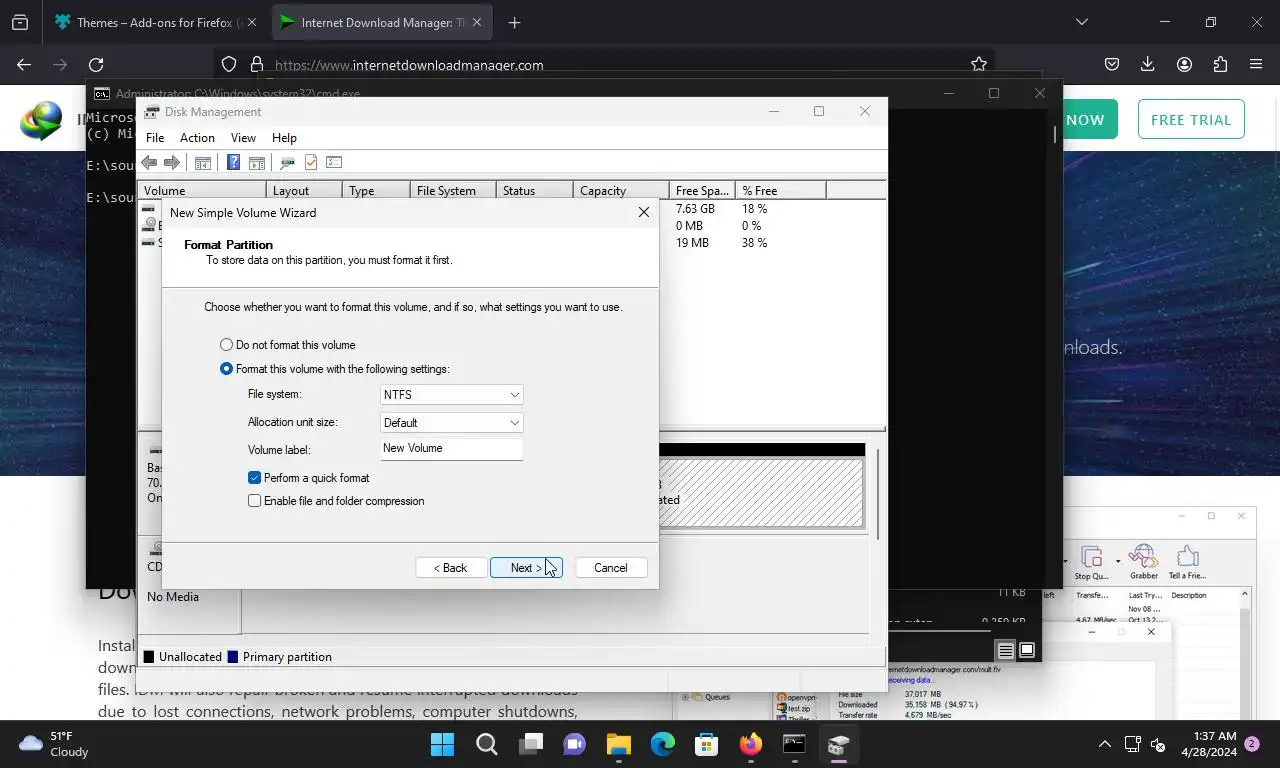
Task: Click the Save to Pocket icon
Action: pos(1111,64)
